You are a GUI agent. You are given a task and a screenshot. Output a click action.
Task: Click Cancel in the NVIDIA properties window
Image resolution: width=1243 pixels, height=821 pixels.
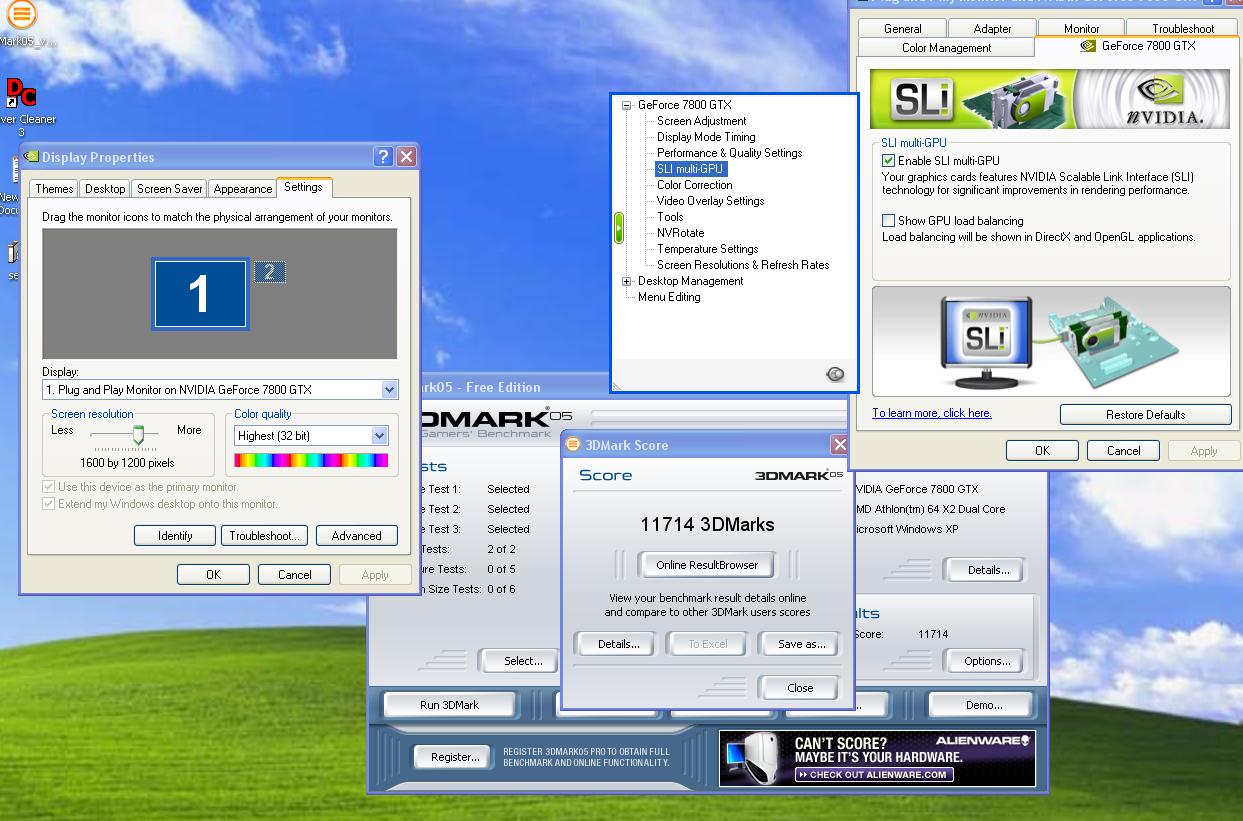pyautogui.click(x=1123, y=451)
